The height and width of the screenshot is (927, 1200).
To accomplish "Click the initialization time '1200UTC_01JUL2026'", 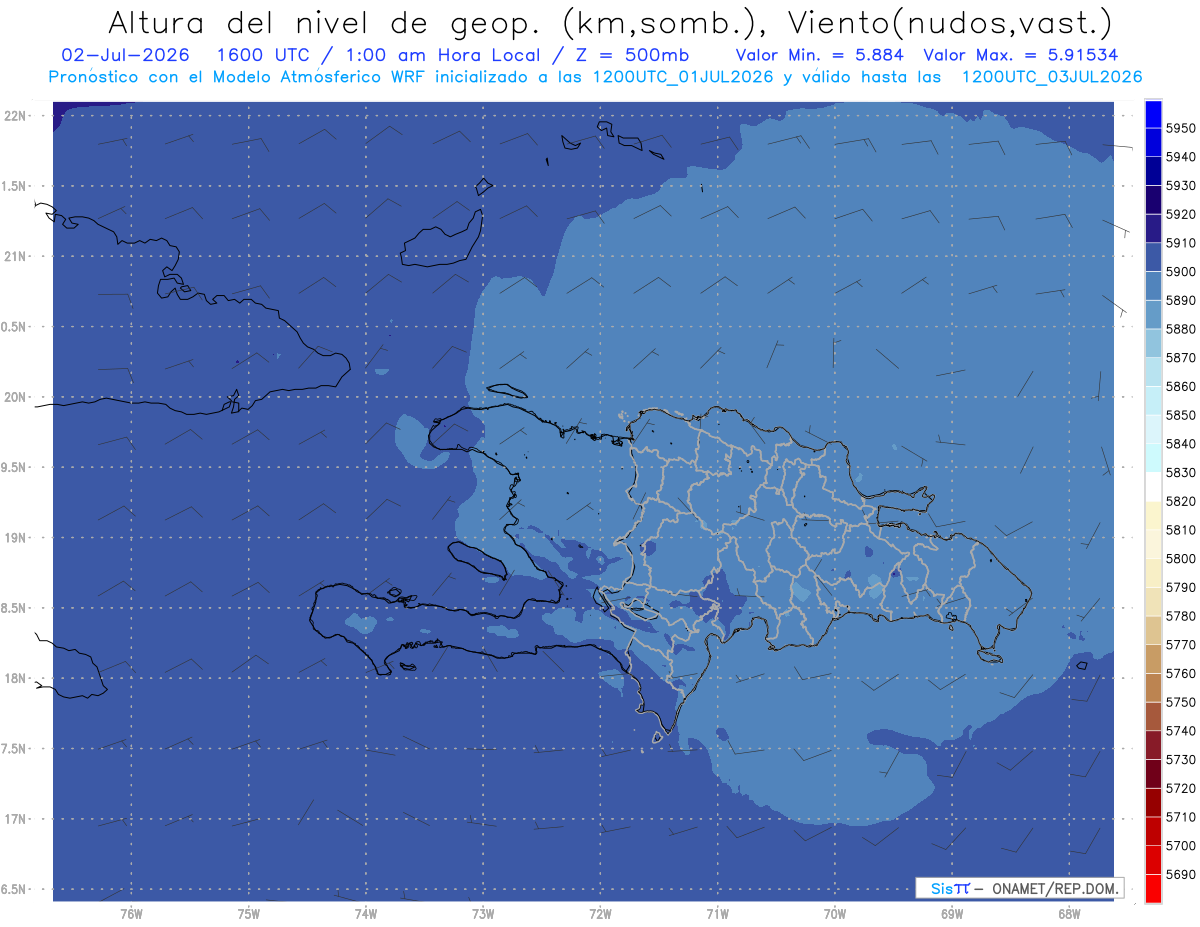I will point(683,77).
